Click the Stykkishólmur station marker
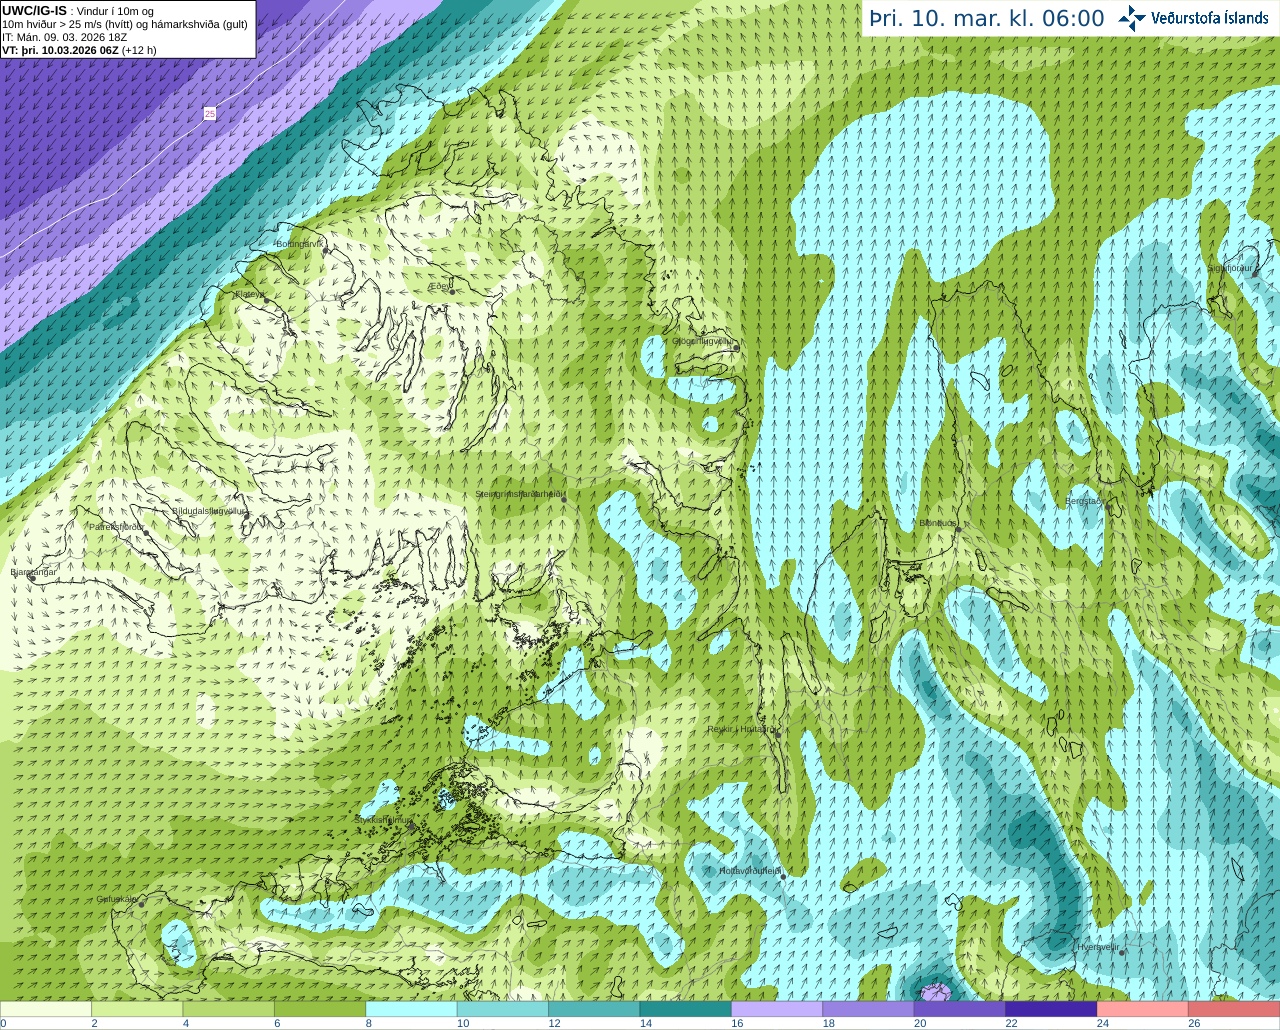Image resolution: width=1280 pixels, height=1030 pixels. [410, 828]
